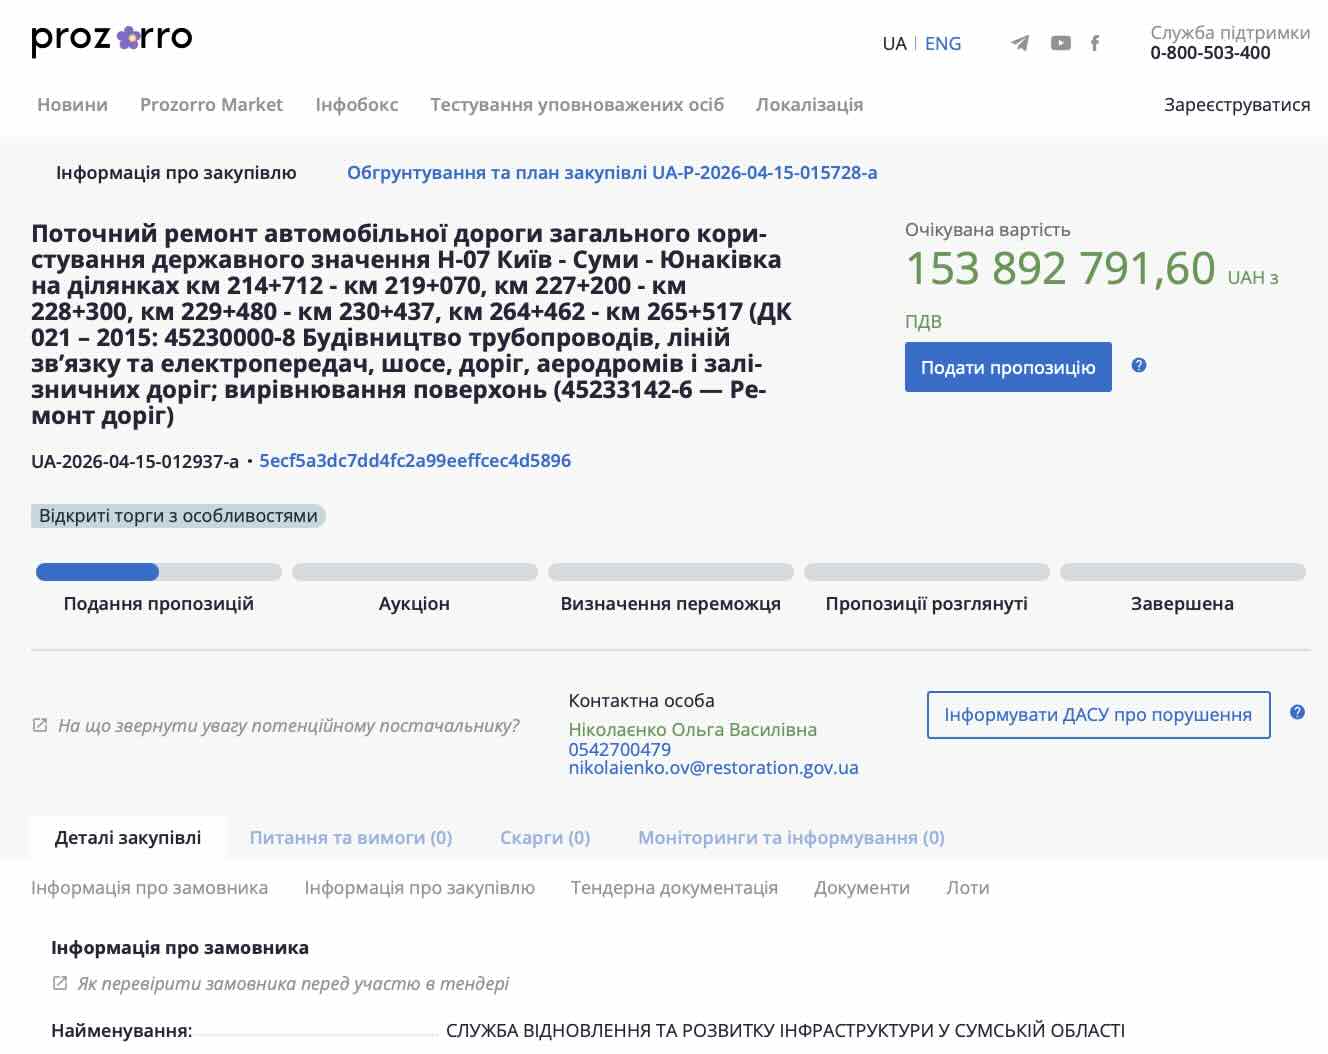Click Інформувати ДАСУ про порушення button
The height and width of the screenshot is (1054, 1328).
click(1098, 715)
